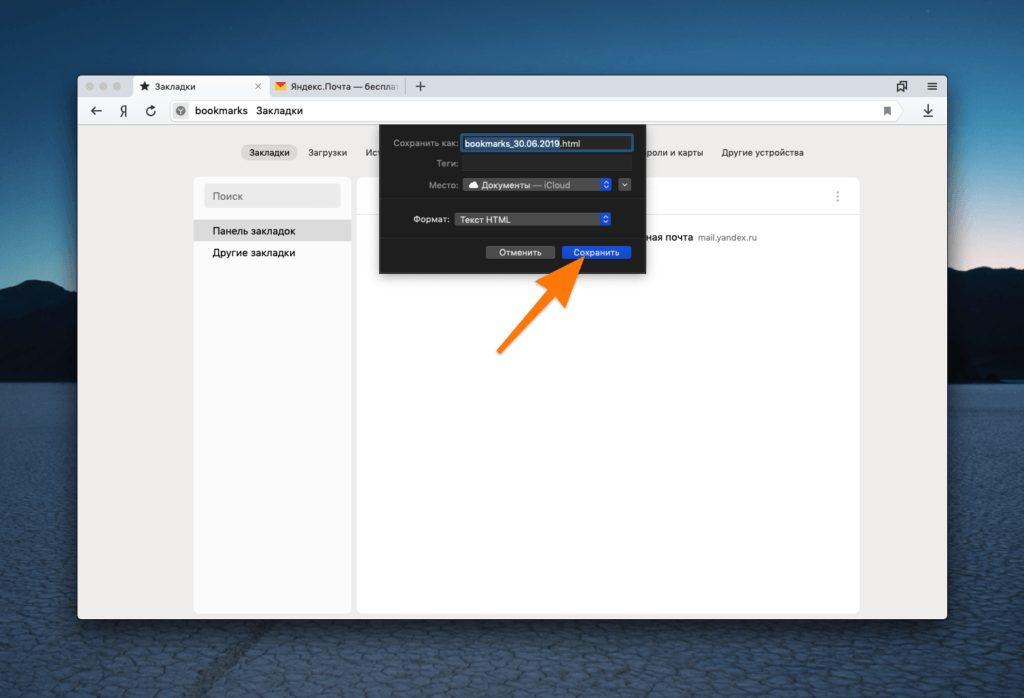Switch to the Загрузки section tab

tap(330, 152)
